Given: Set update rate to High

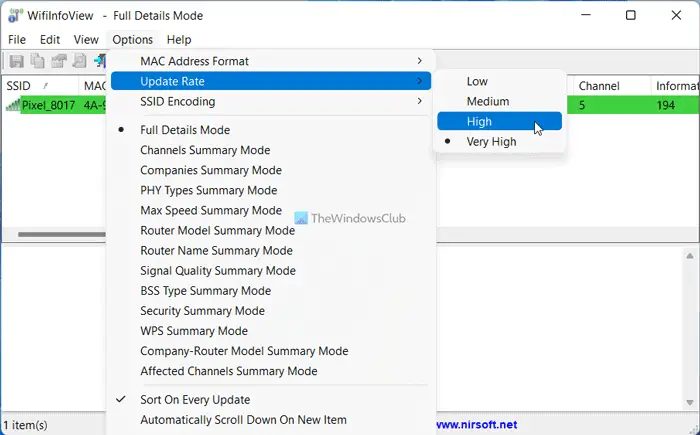Looking at the screenshot, I should coord(499,121).
